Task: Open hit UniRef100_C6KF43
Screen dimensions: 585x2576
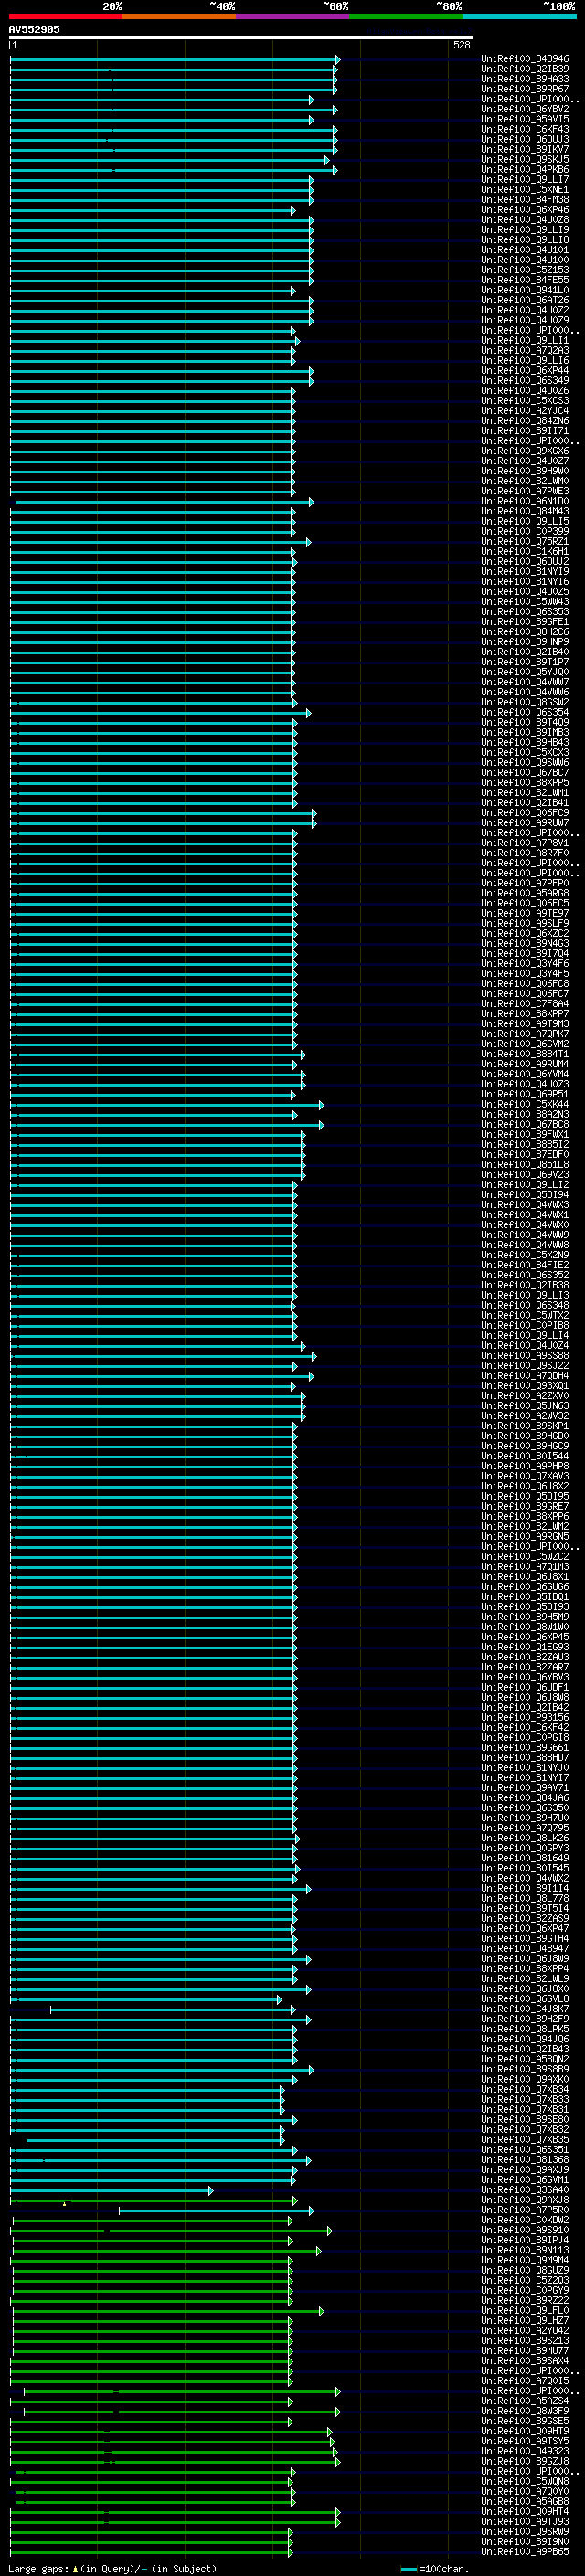Action: point(525,129)
